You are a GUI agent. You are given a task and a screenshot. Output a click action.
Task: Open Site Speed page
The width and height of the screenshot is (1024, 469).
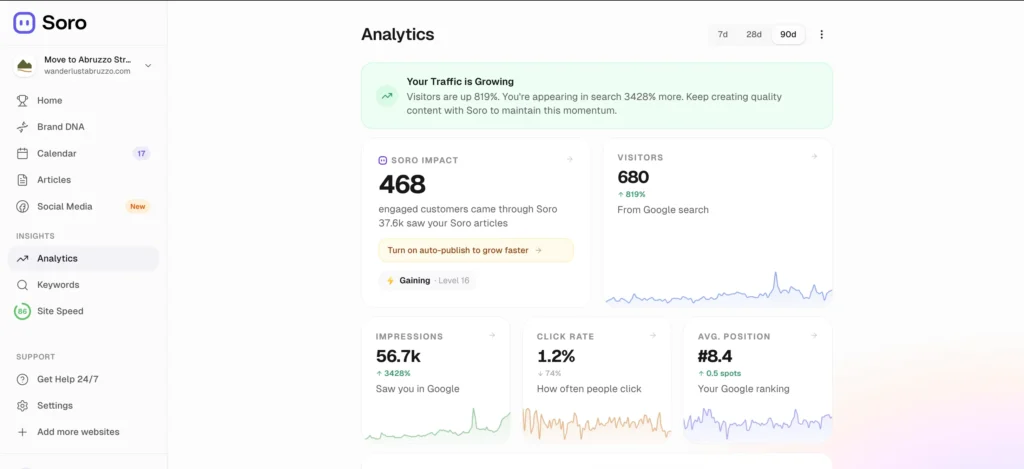coord(83,312)
